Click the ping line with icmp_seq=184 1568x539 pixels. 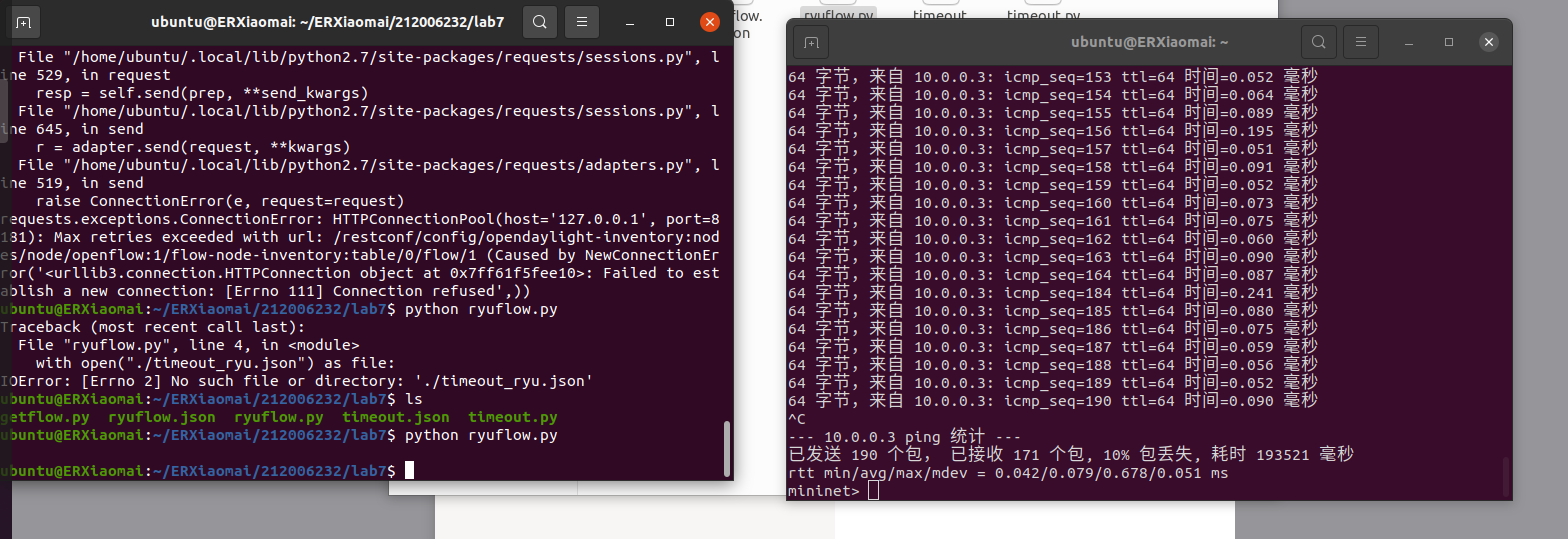(1053, 293)
